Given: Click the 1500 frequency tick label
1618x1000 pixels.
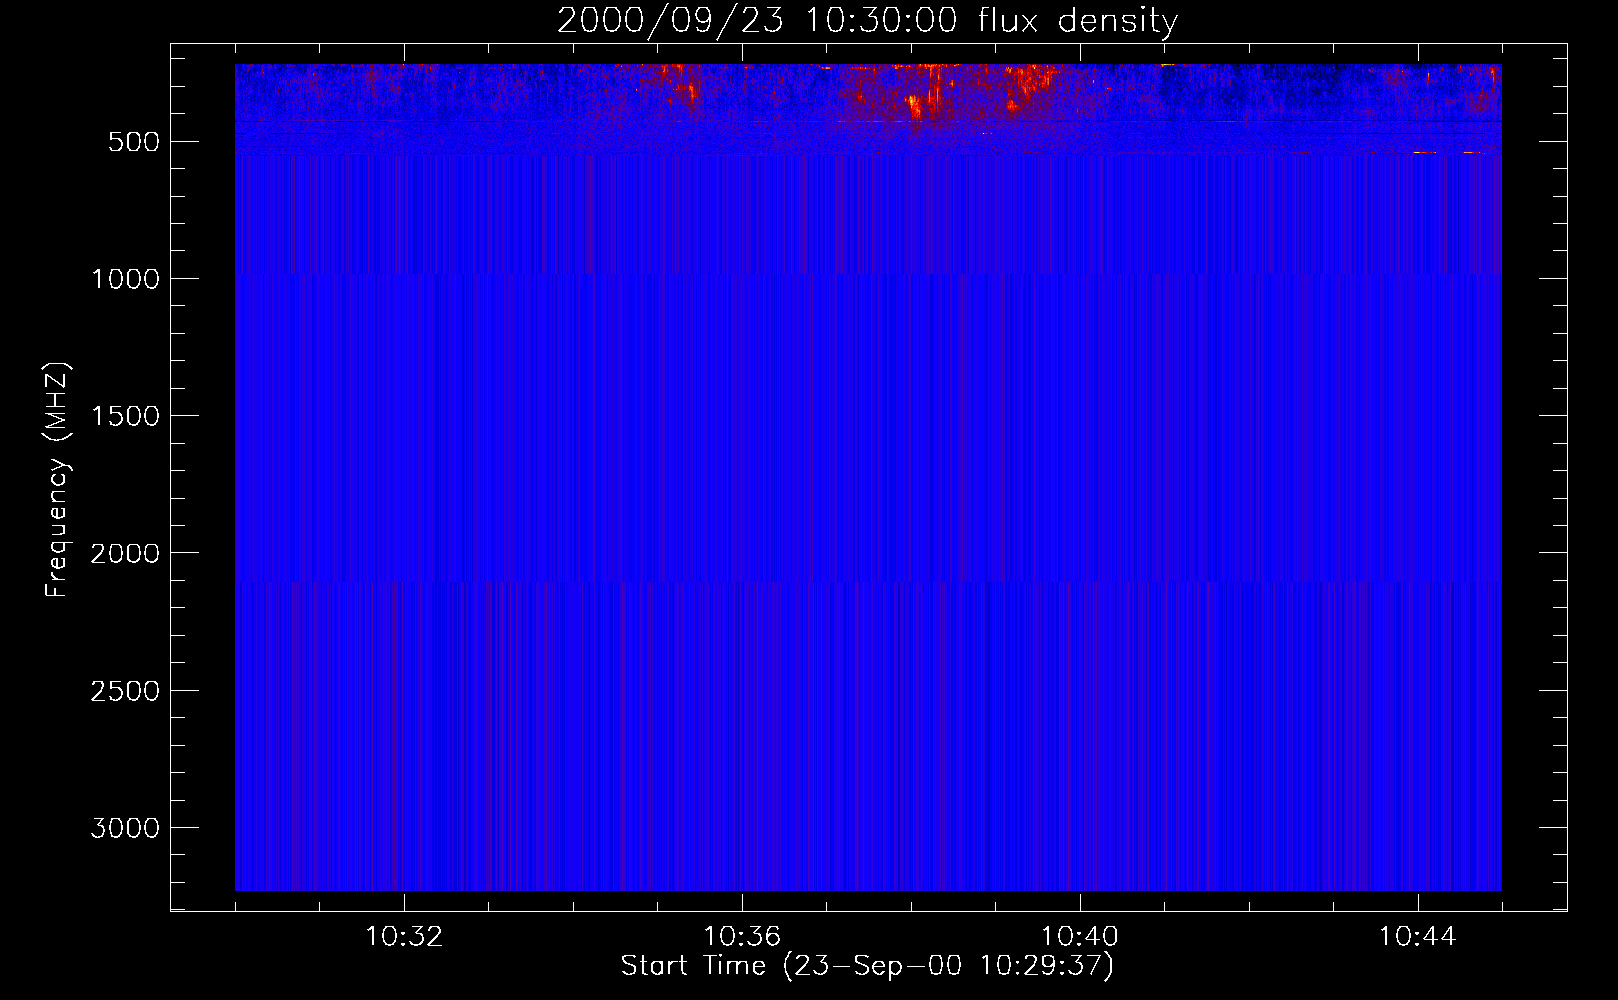Looking at the screenshot, I should (x=125, y=416).
